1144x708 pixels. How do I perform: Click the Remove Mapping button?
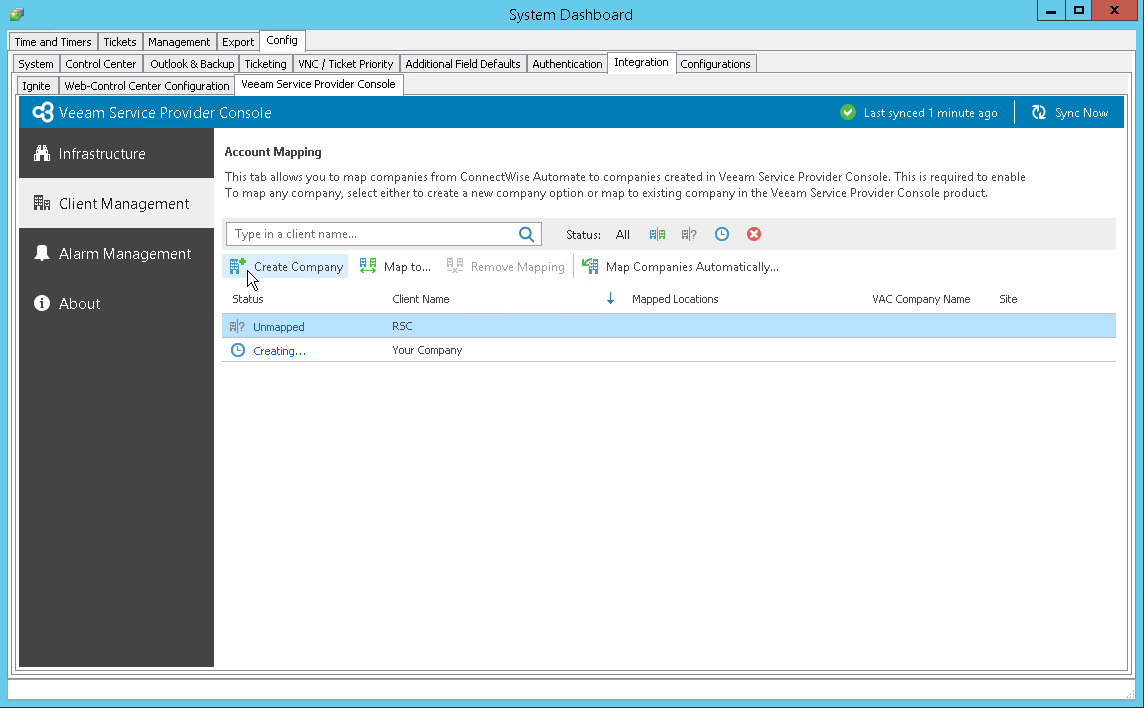[x=506, y=266]
